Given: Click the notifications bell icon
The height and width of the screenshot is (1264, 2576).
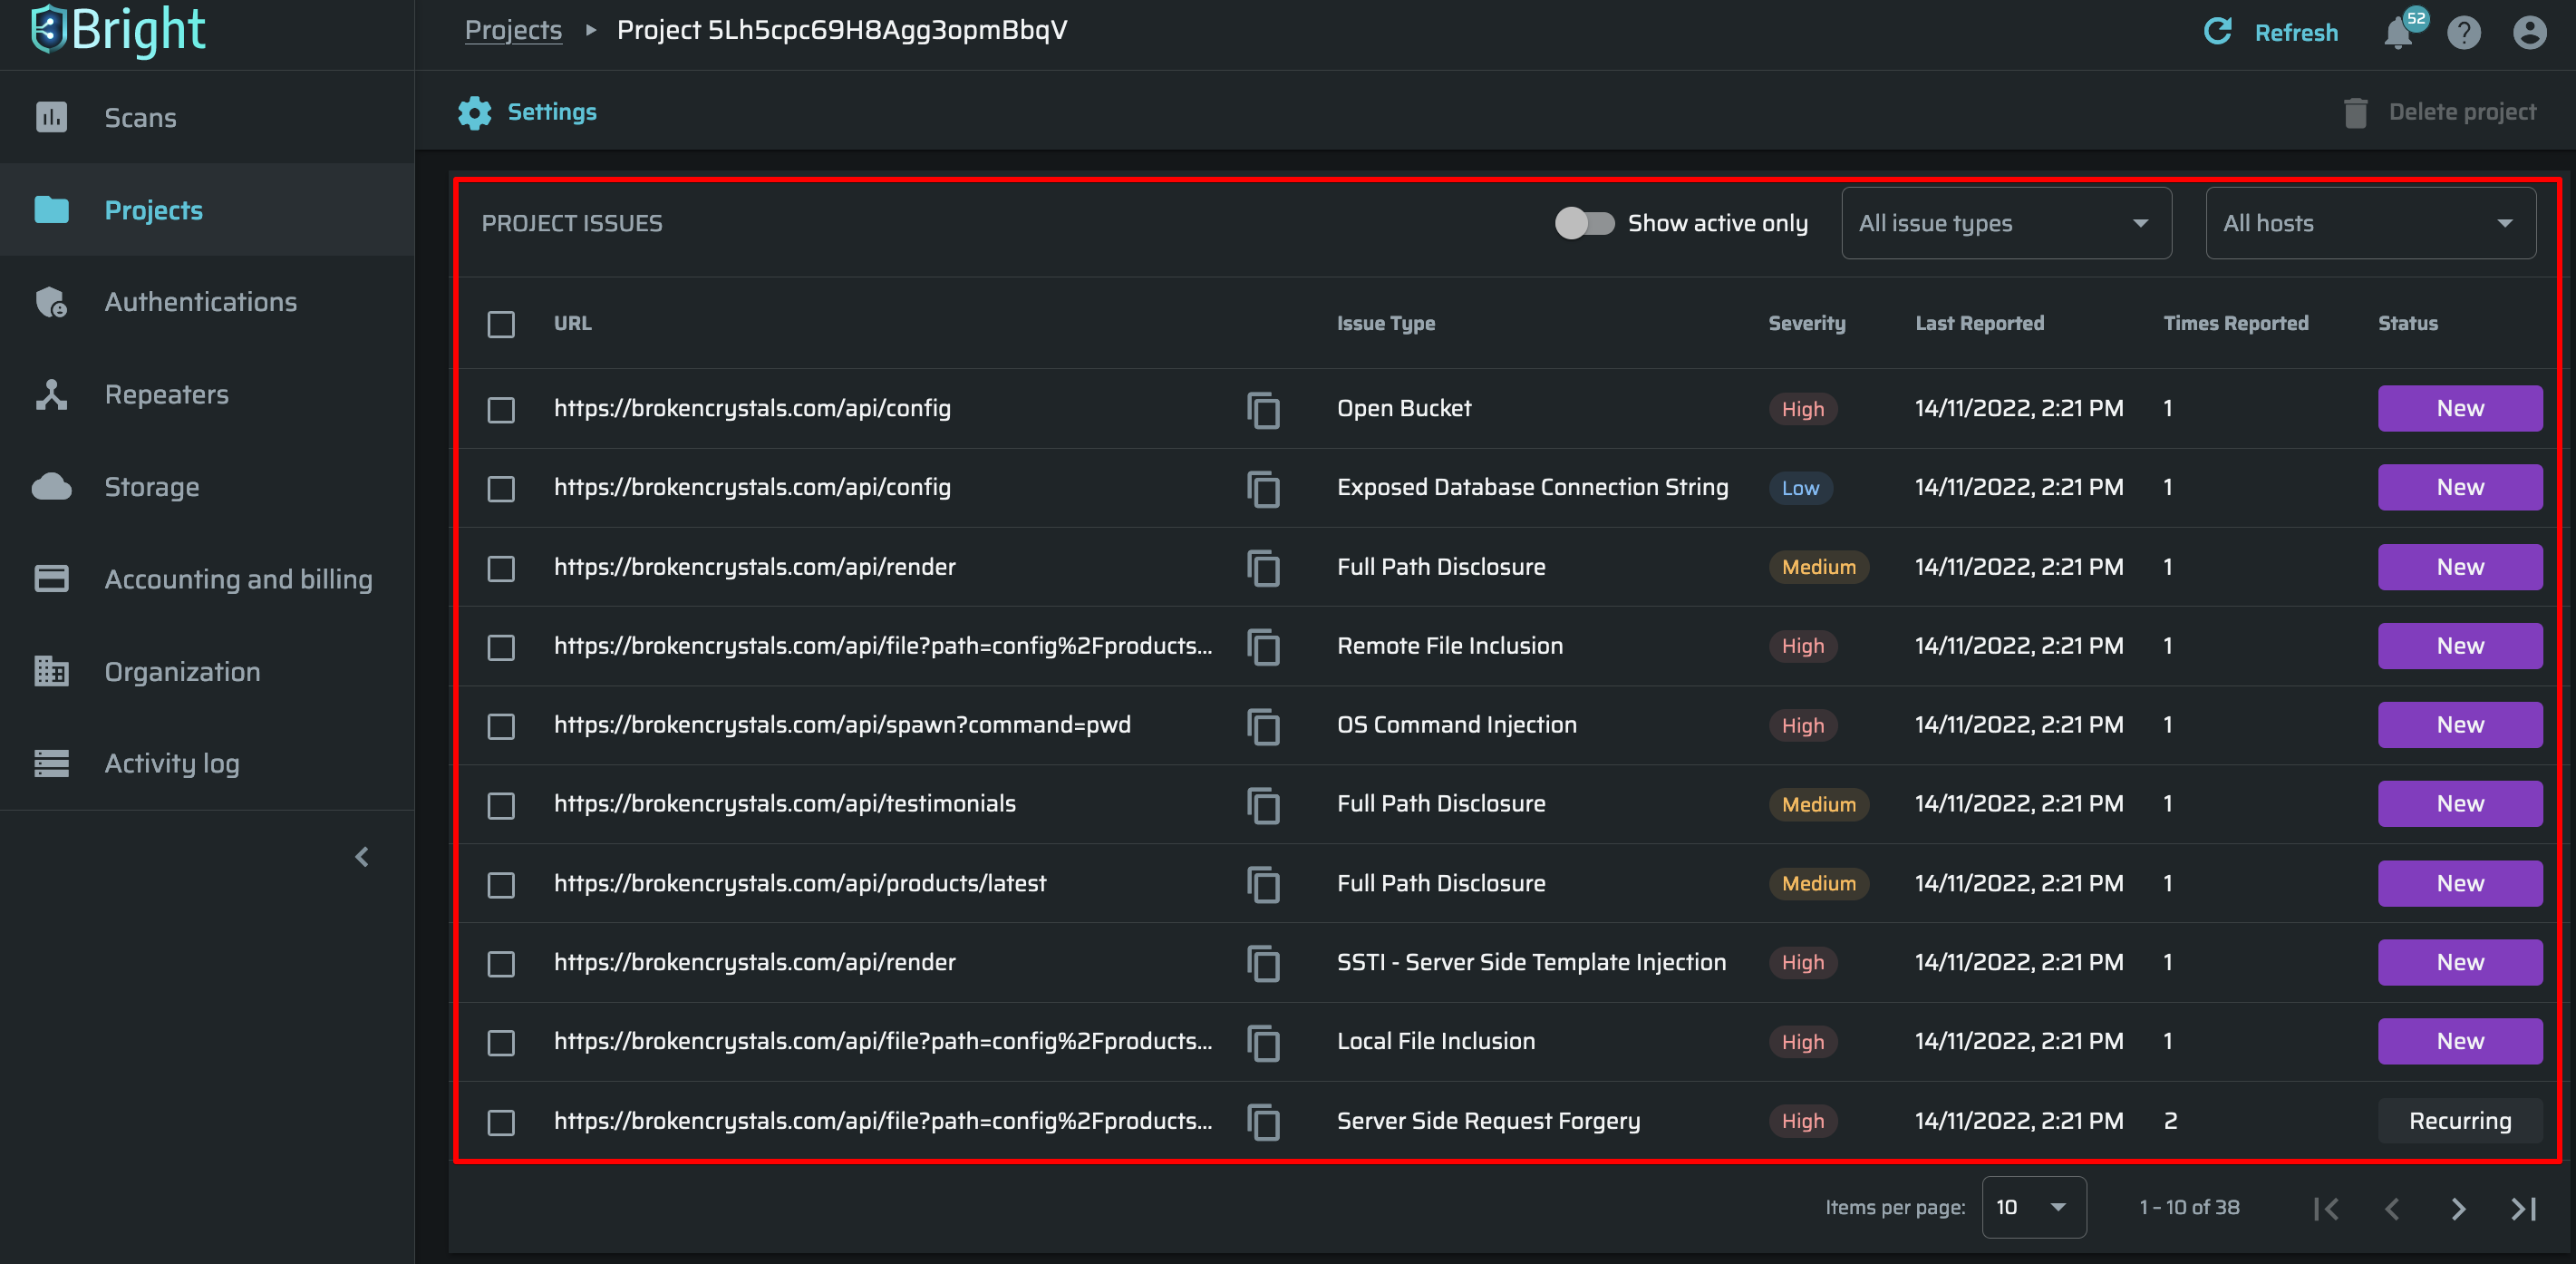Looking at the screenshot, I should point(2398,33).
